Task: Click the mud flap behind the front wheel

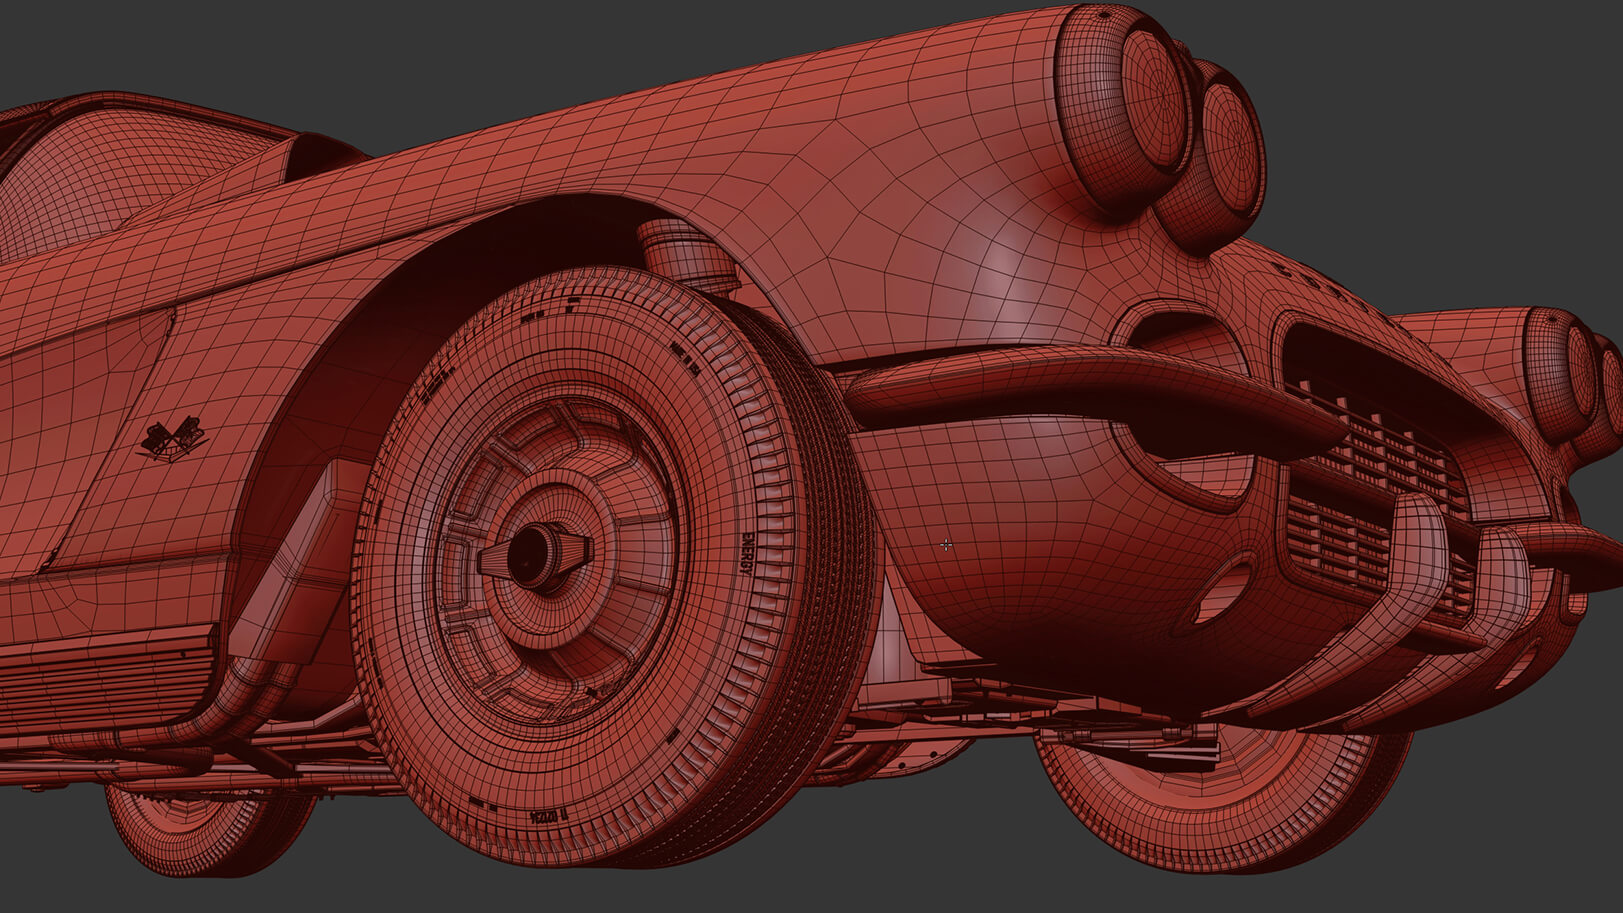Action: click(300, 560)
